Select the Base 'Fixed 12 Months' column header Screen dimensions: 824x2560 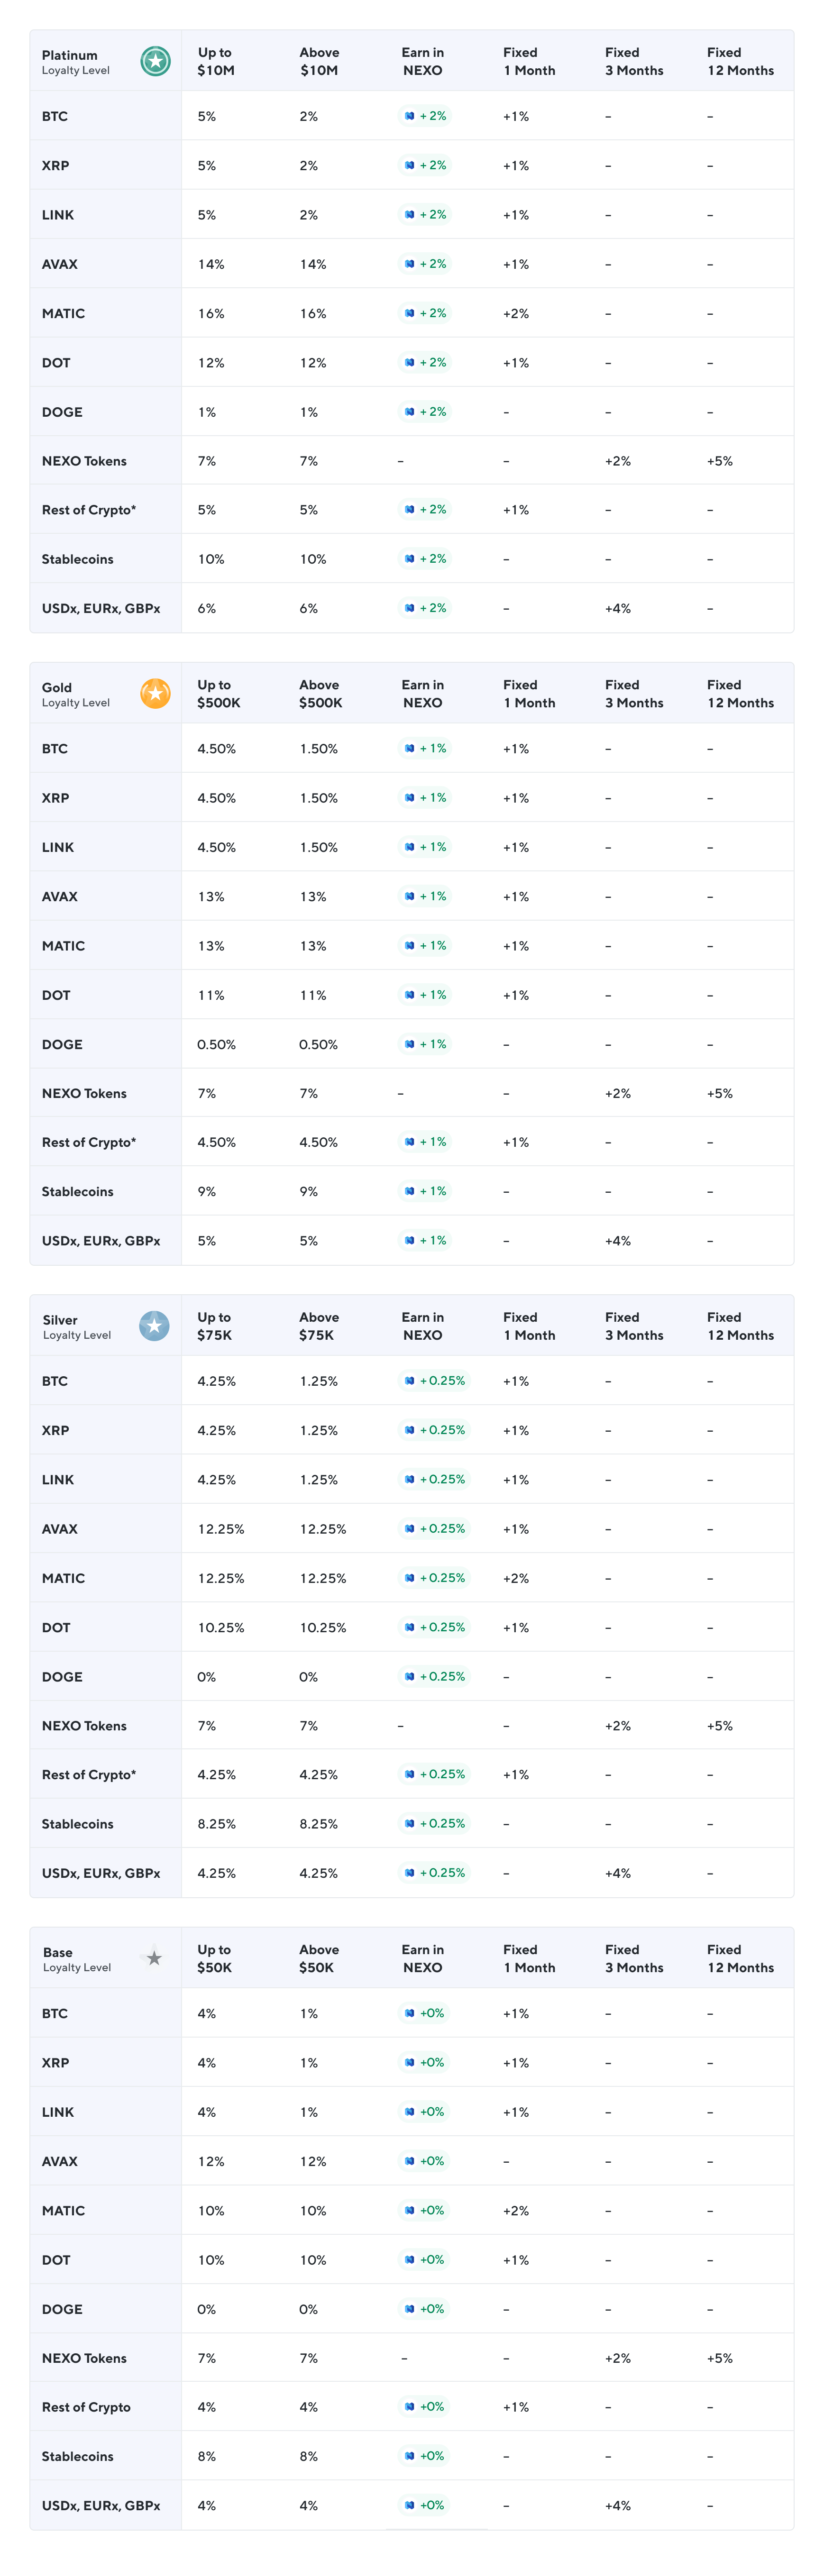(x=740, y=1957)
